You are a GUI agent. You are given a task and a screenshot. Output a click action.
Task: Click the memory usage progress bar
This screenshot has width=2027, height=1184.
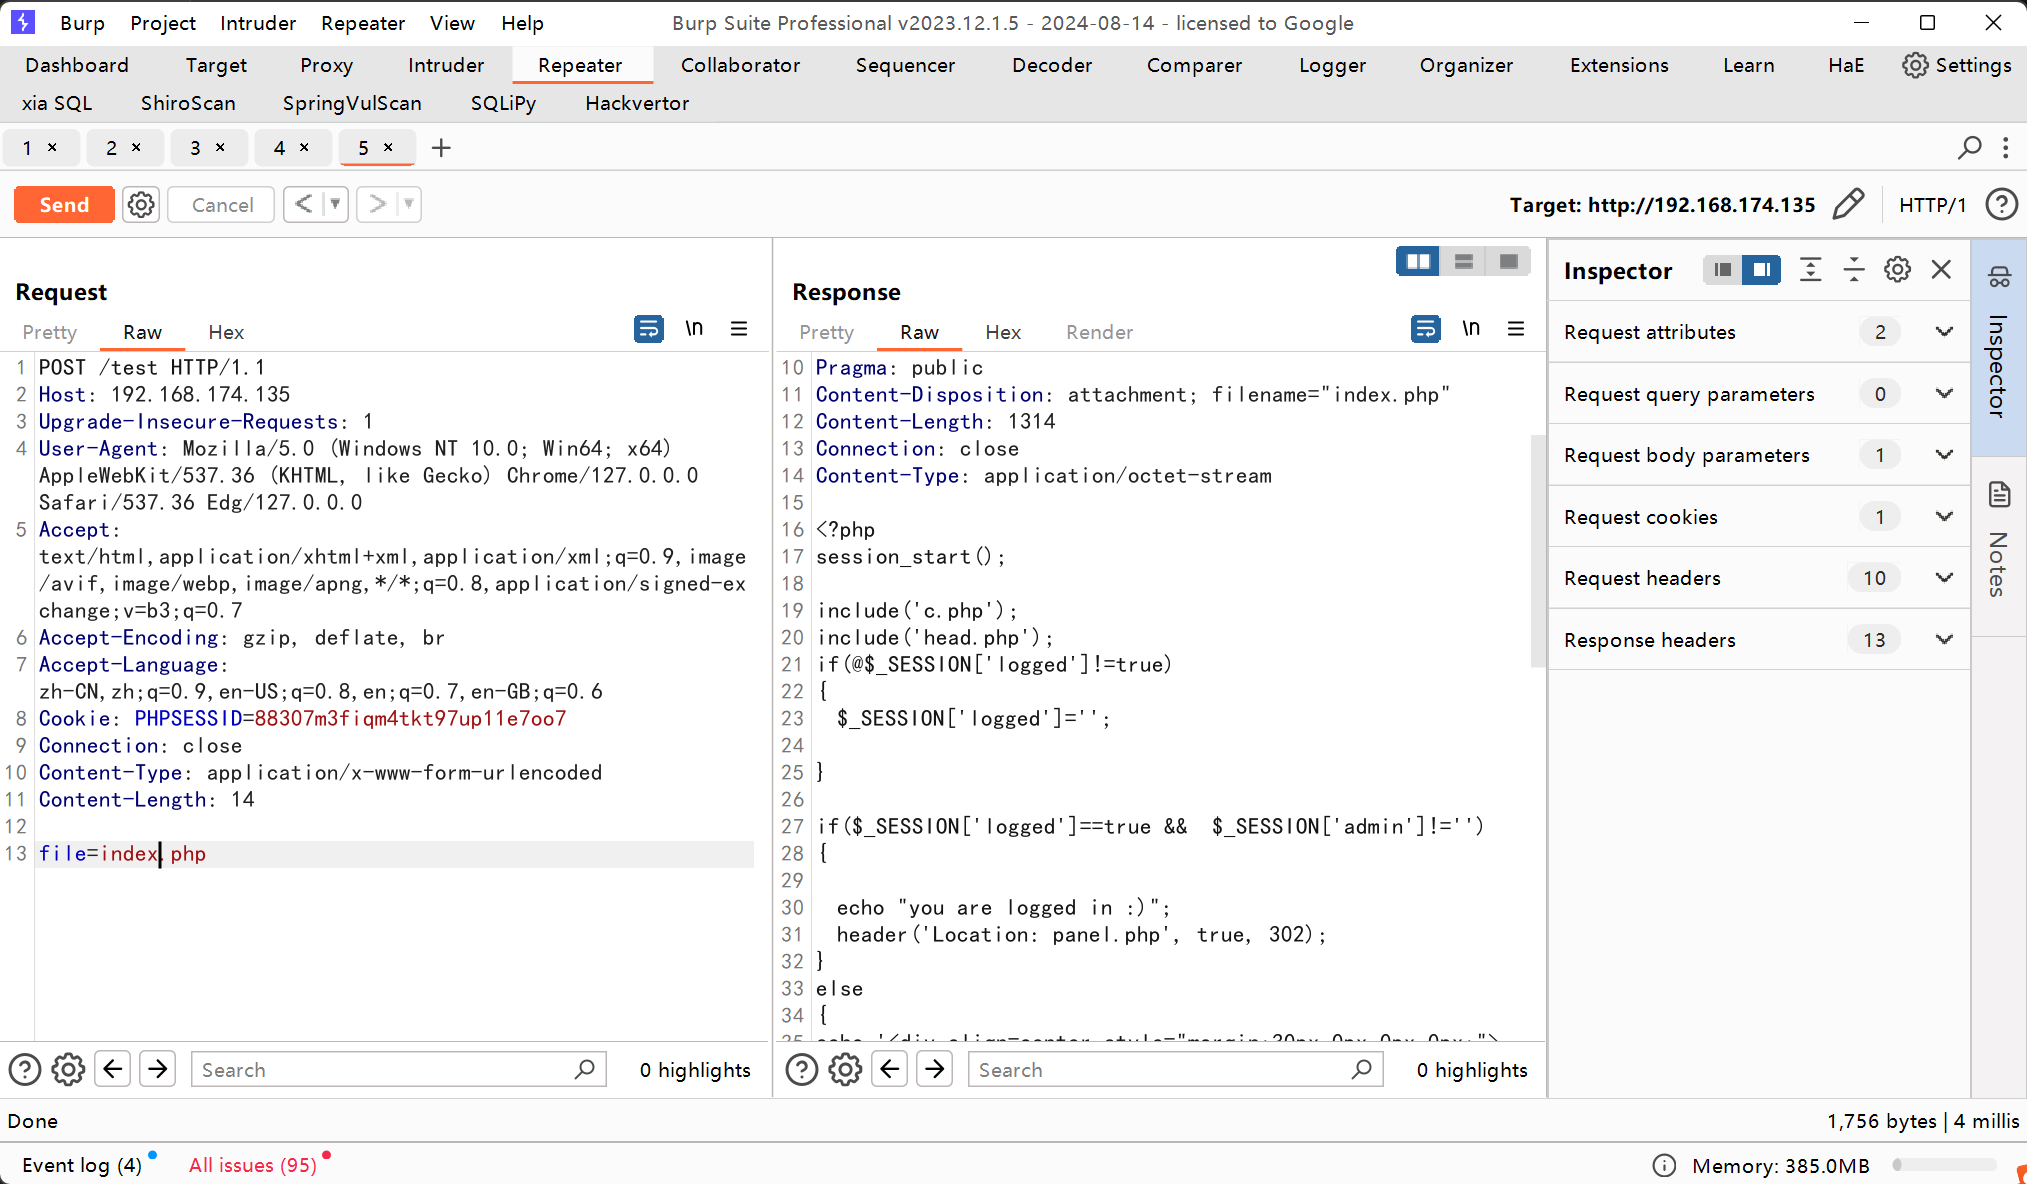click(x=1944, y=1165)
